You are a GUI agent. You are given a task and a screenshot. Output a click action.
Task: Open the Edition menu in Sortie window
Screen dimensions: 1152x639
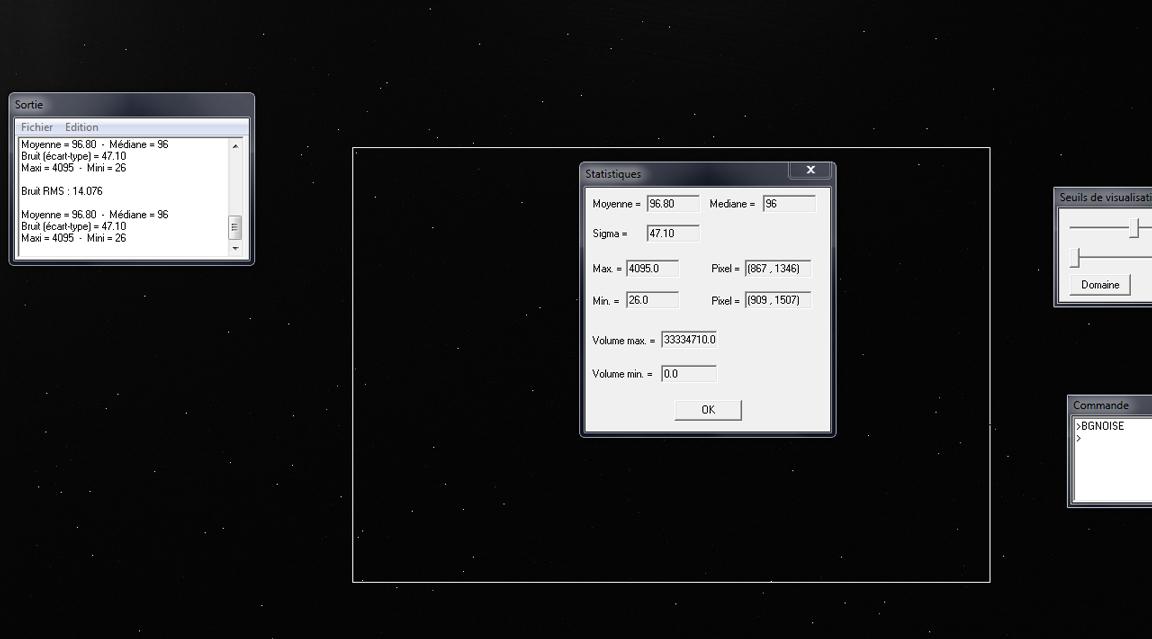click(x=82, y=127)
